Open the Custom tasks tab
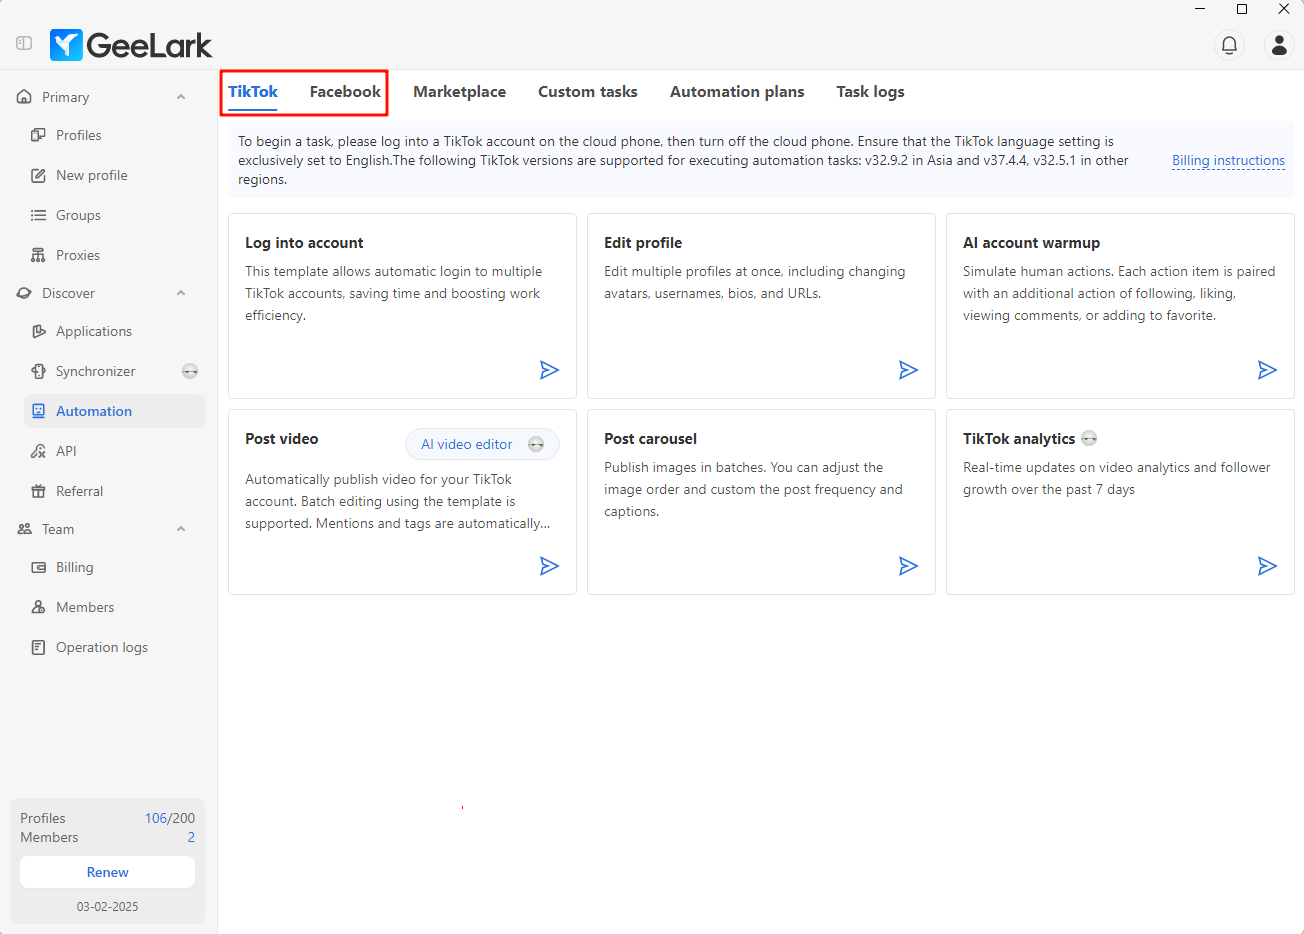The height and width of the screenshot is (934, 1304). [588, 92]
